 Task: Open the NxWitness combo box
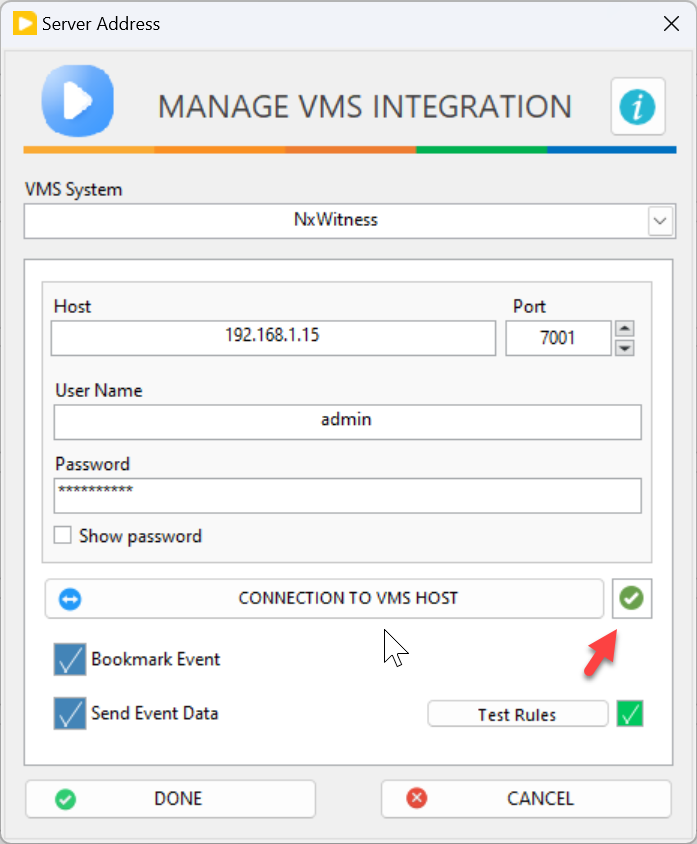click(x=336, y=220)
